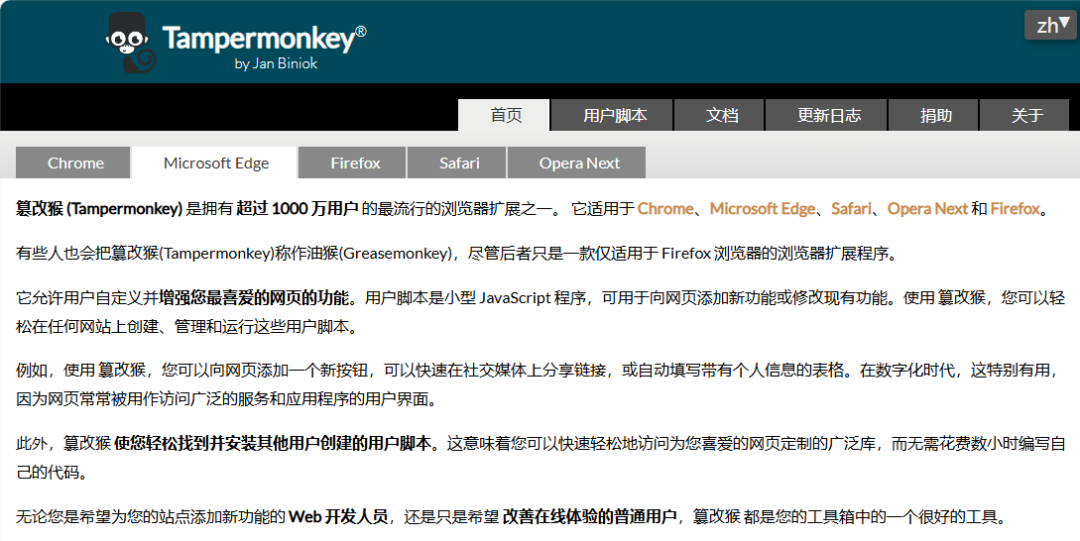Screen dimensions: 1080x541
Task: Open the 关于 navigation tab
Action: [x=1025, y=115]
